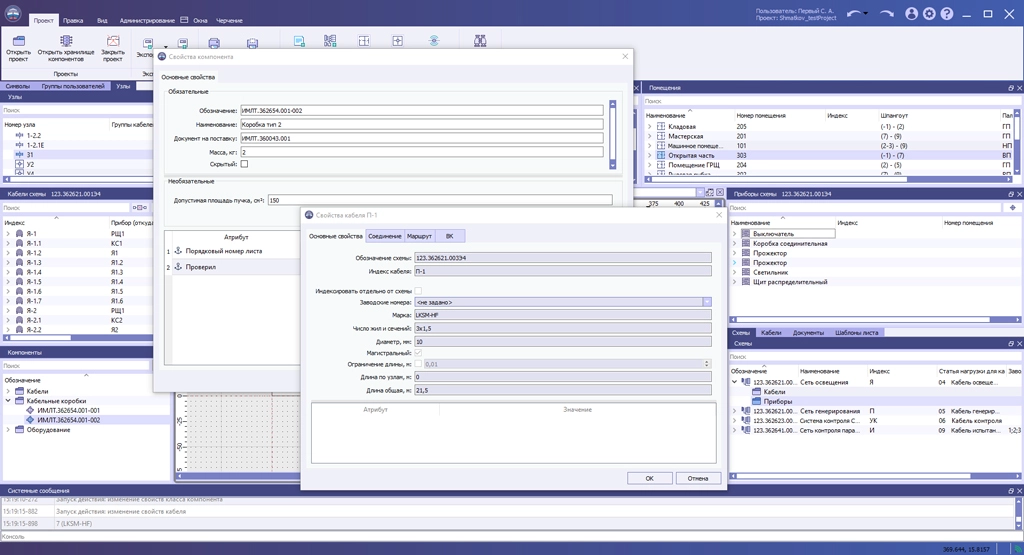1024x555 pixels.
Task: Click the Ограничение длины spinner arrows
Action: [x=707, y=364]
